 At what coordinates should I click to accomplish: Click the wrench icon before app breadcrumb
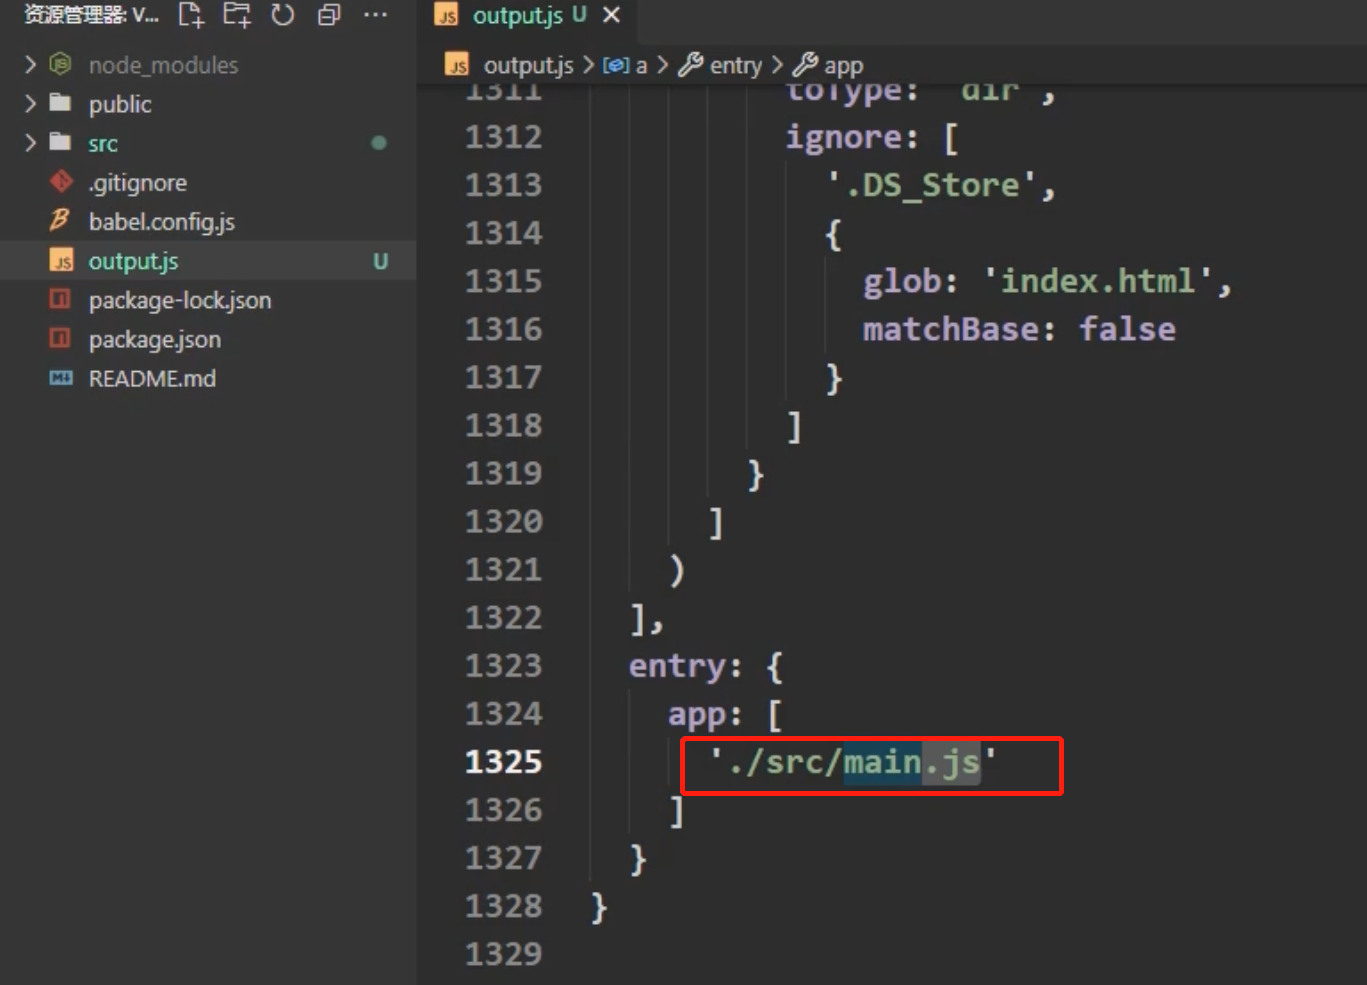point(805,66)
